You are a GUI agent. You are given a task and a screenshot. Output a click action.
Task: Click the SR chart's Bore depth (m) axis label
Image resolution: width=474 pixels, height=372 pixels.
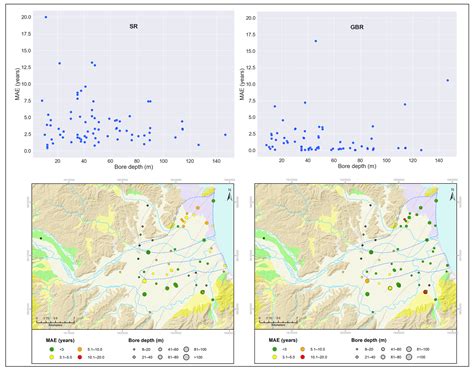[x=134, y=166]
